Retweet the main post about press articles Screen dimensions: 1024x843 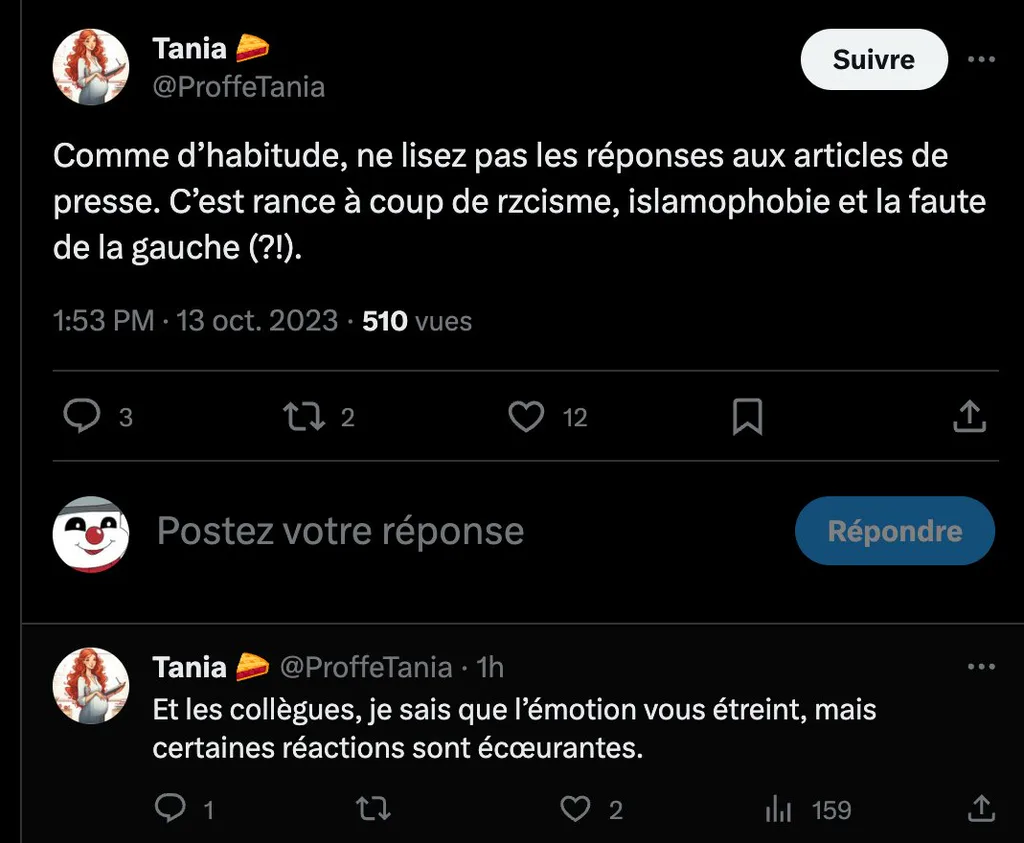pos(304,416)
